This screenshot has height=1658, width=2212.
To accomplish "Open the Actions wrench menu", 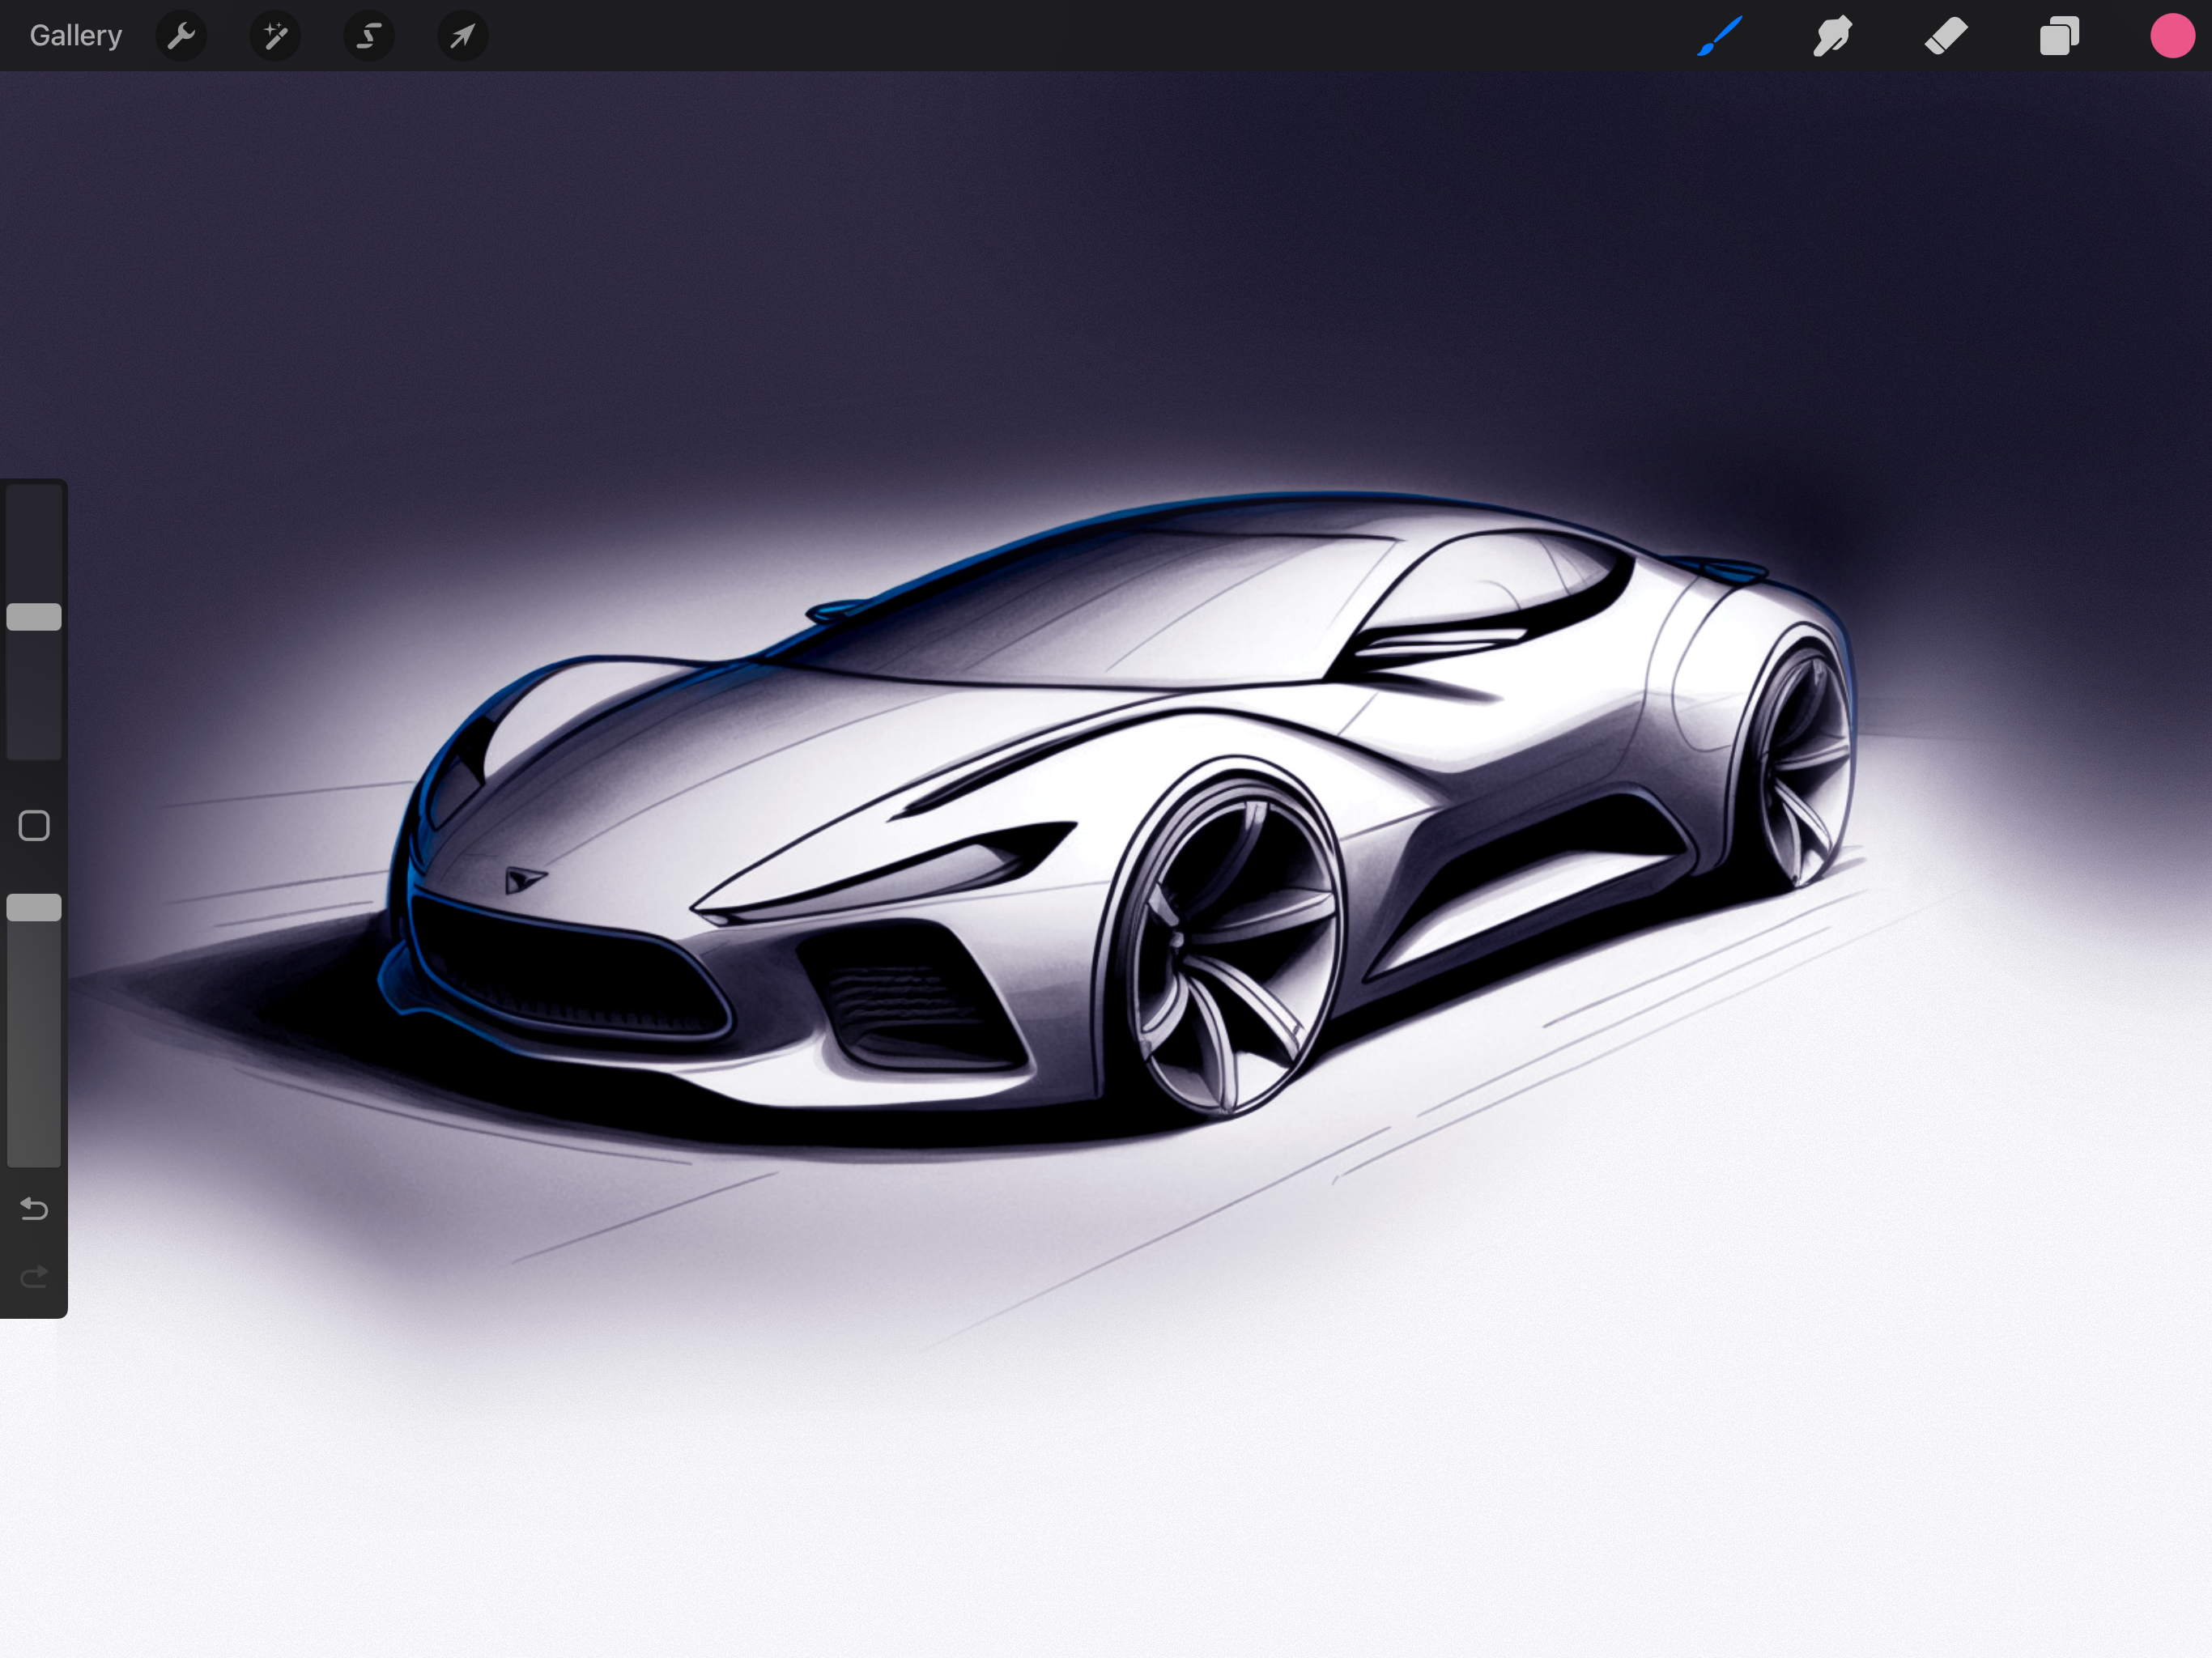I will point(182,35).
